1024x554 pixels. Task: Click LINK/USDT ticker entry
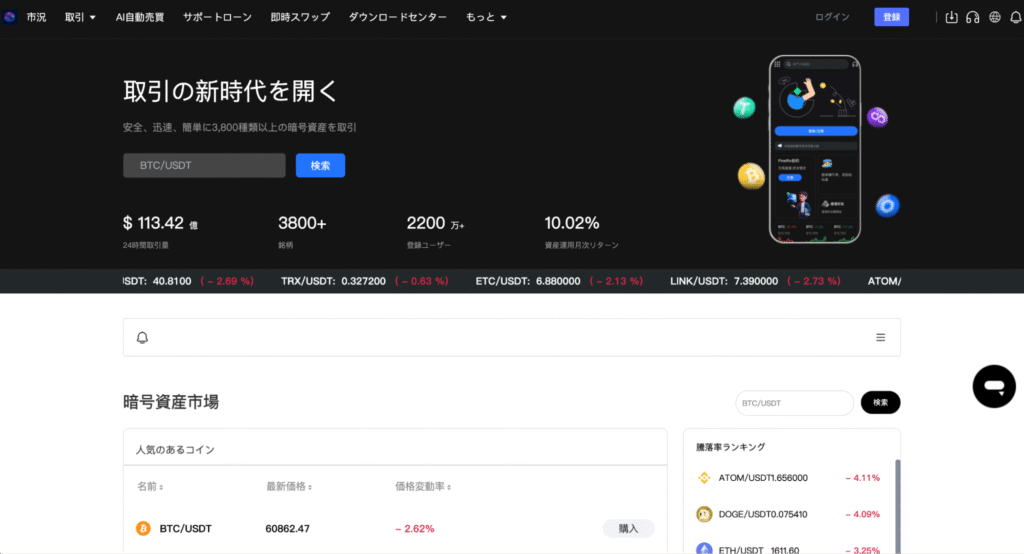(755, 282)
